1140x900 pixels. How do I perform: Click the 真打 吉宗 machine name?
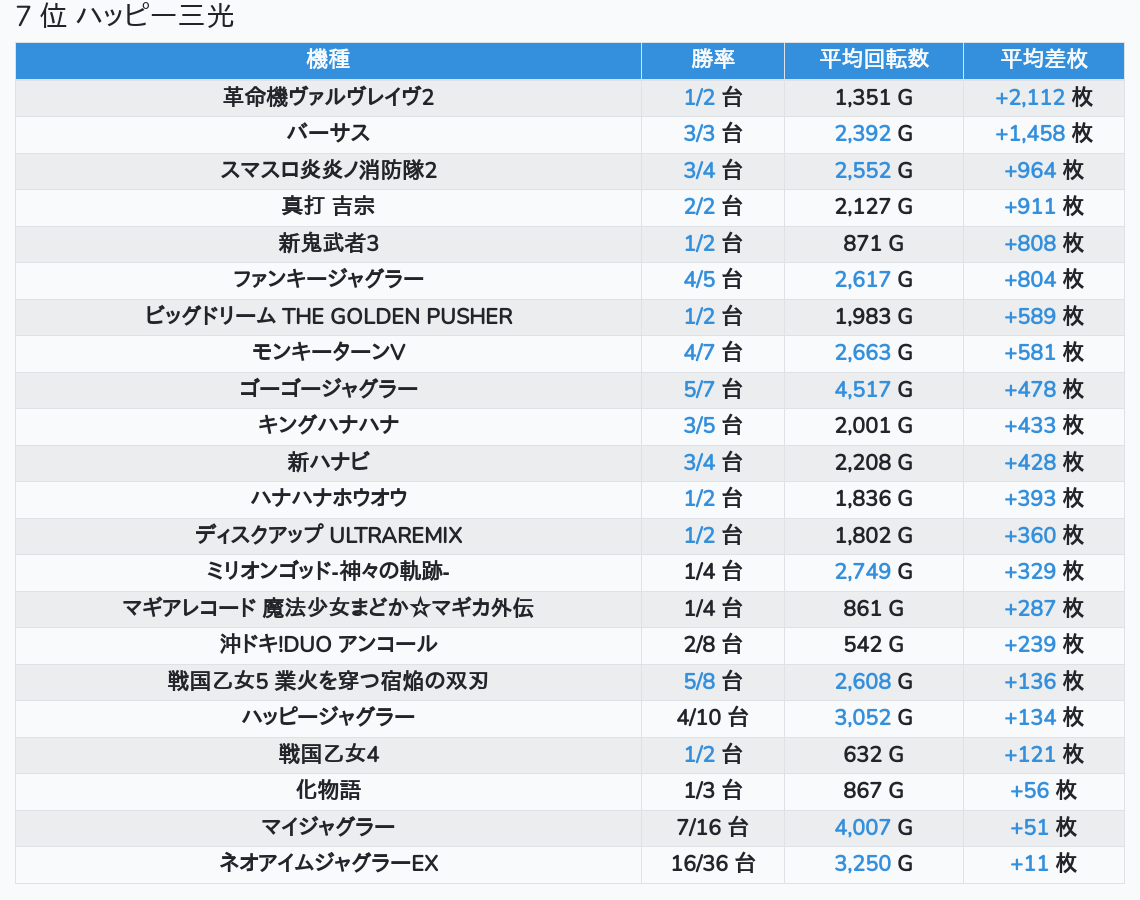coord(328,207)
